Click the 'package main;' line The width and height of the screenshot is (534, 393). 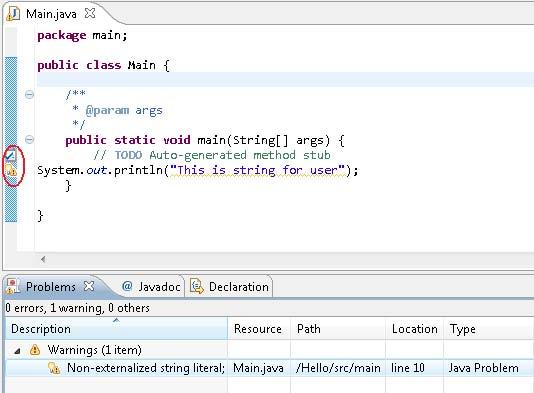click(82, 35)
